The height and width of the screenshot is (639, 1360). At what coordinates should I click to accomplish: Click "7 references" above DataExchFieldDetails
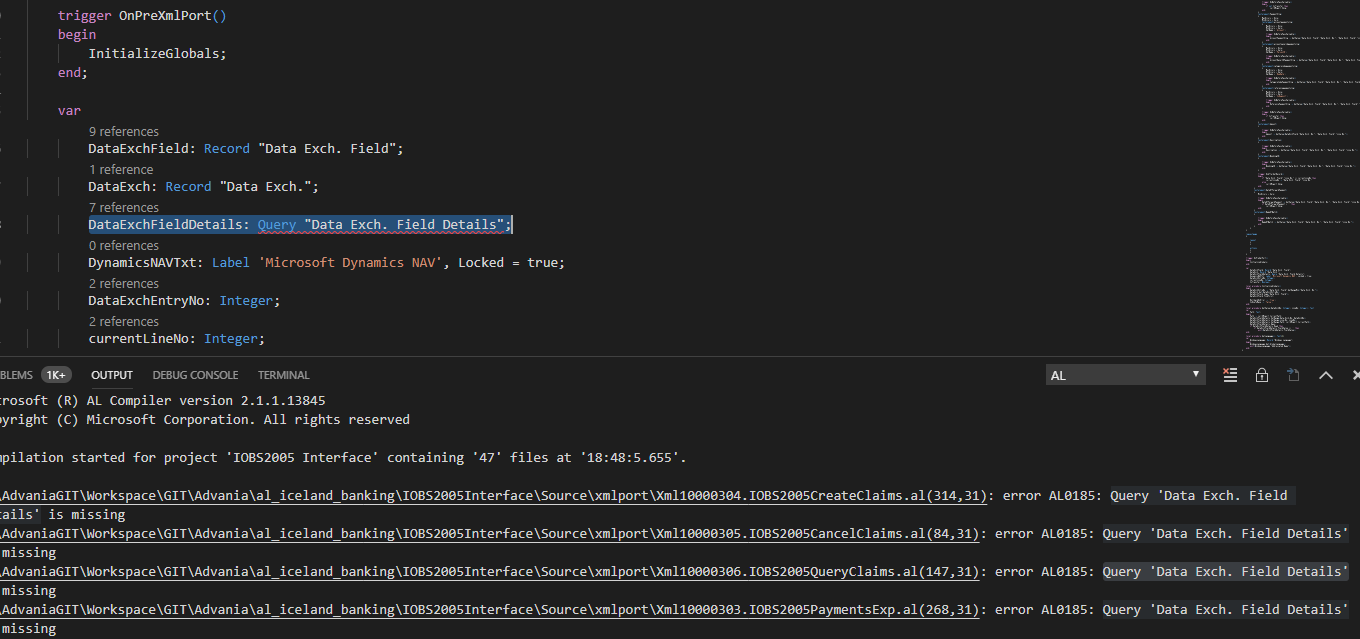click(123, 207)
